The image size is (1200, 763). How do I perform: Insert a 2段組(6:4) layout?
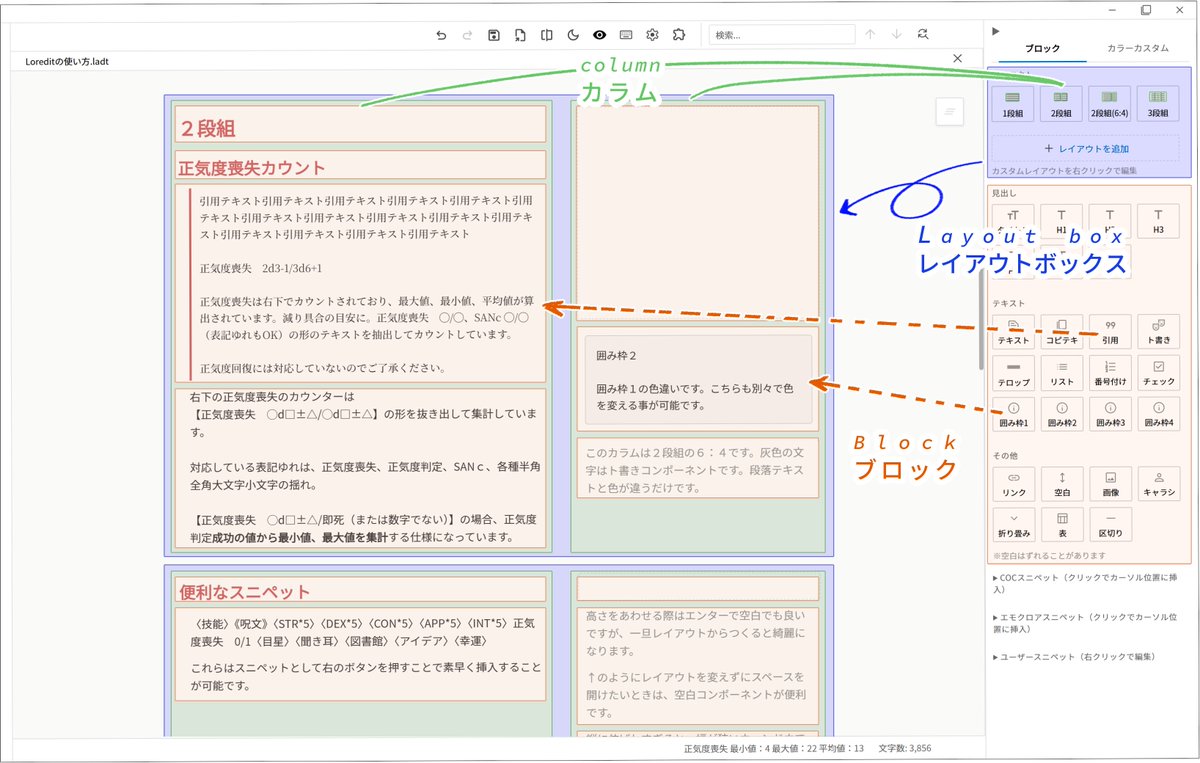(1109, 104)
